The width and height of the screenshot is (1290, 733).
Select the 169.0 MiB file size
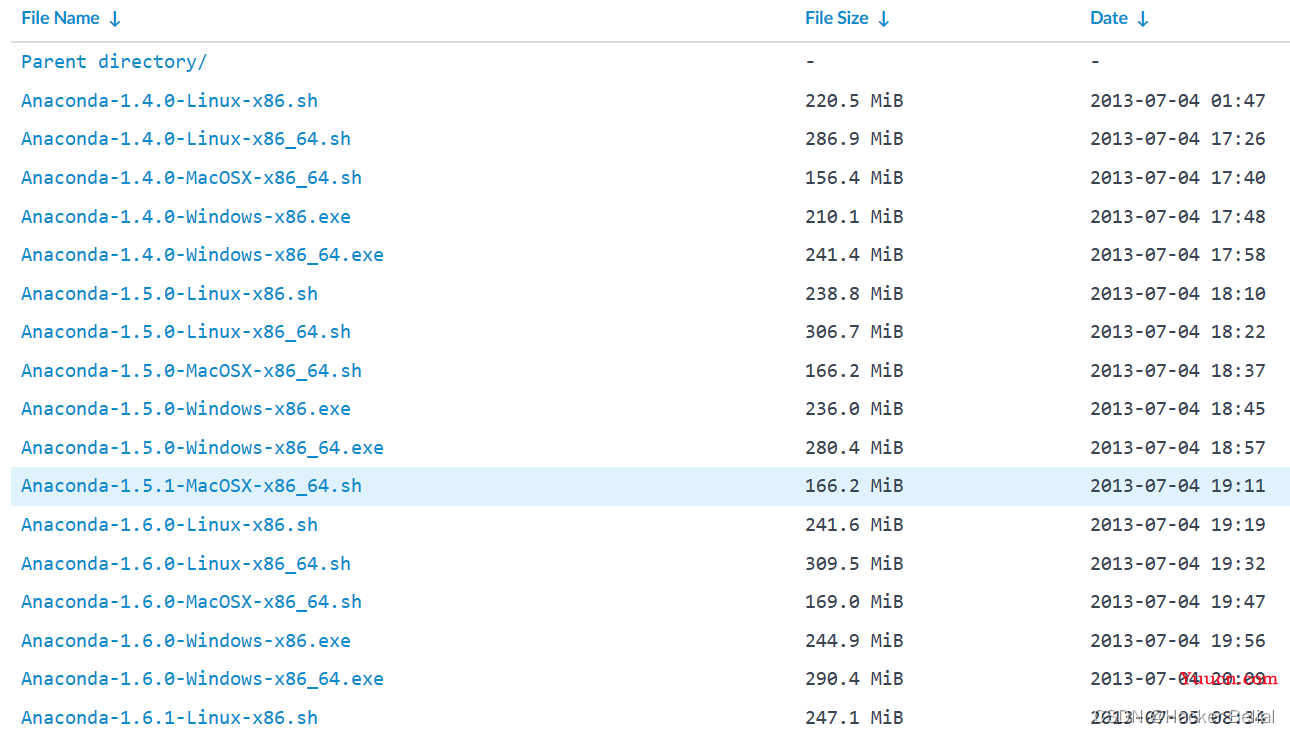click(x=854, y=602)
